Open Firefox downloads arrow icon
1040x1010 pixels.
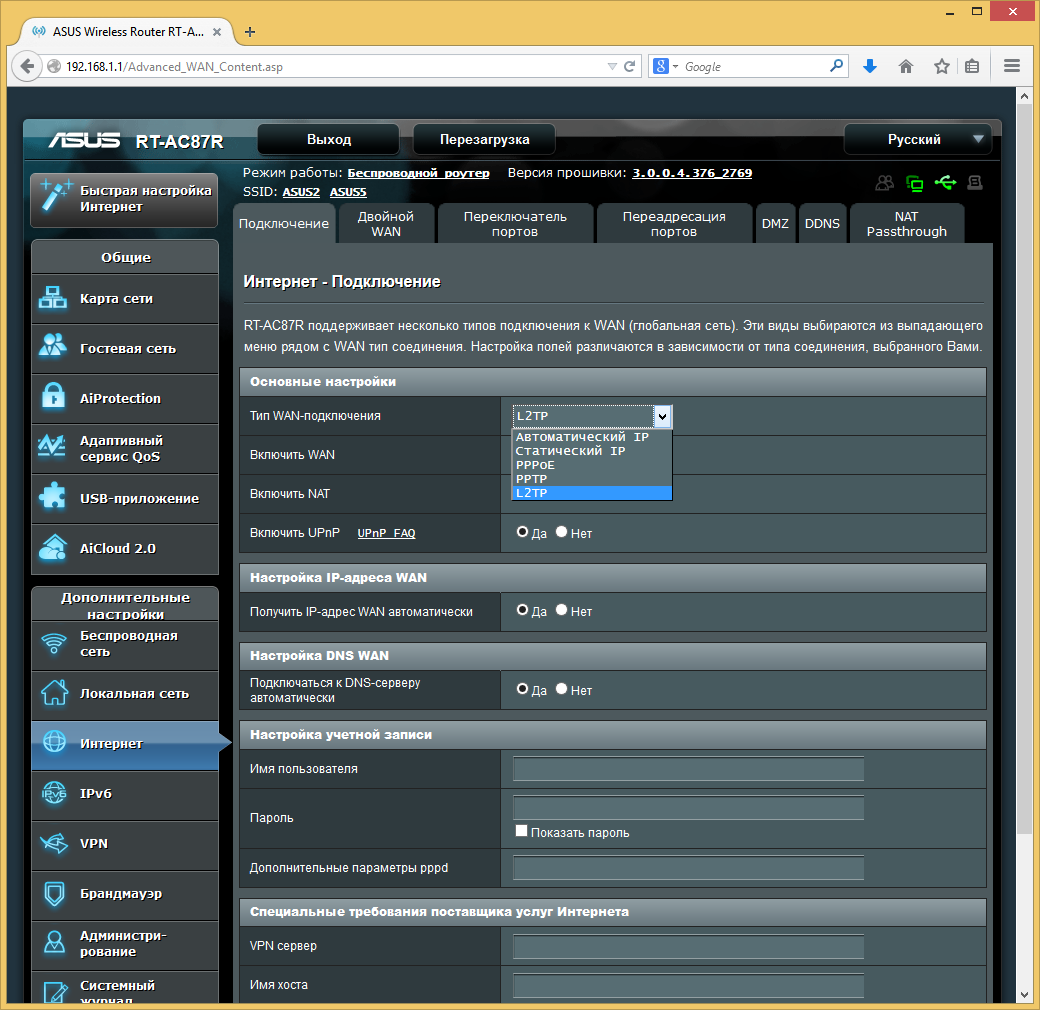(870, 66)
